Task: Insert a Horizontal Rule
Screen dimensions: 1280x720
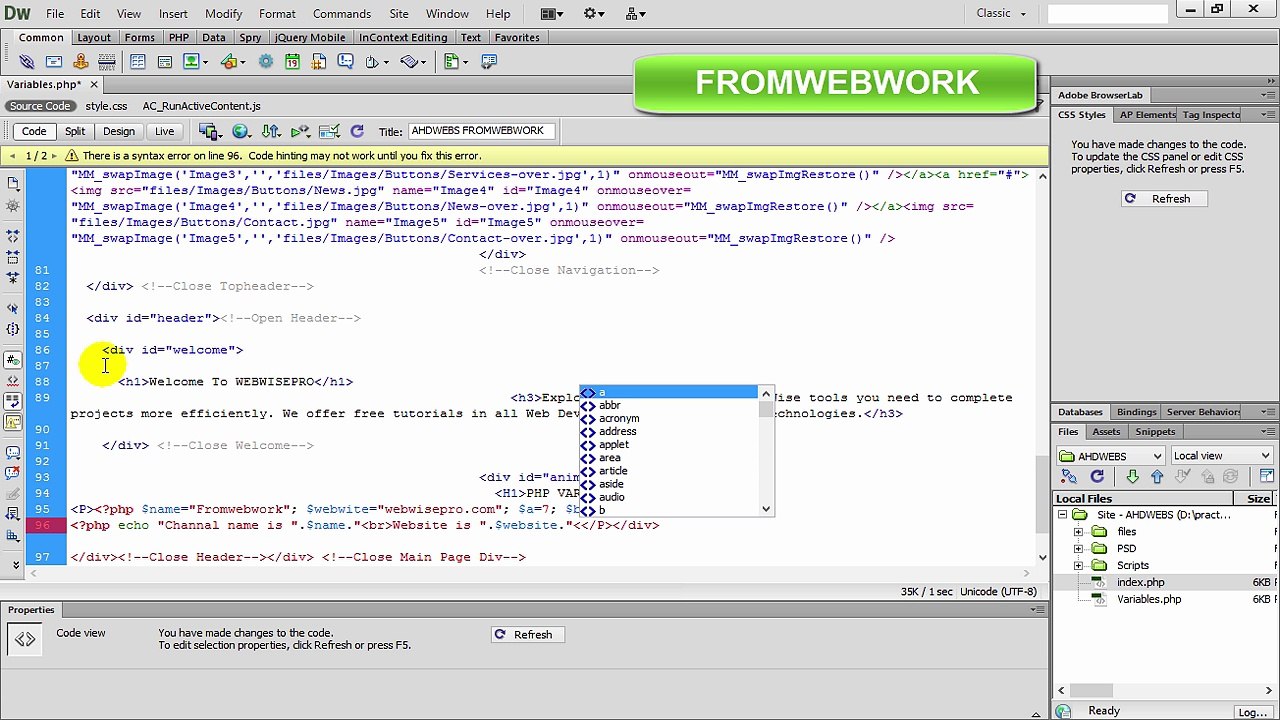Action: pos(108,62)
